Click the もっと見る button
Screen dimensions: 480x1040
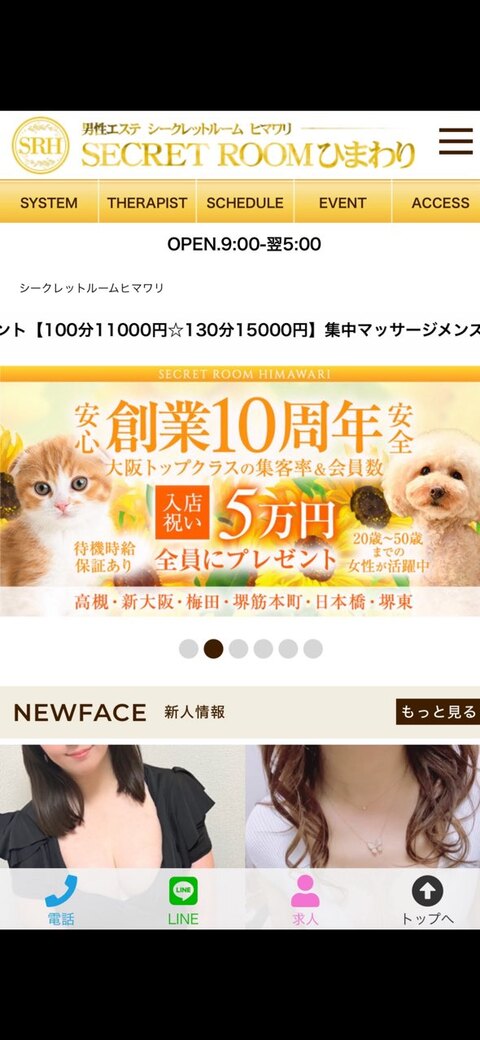tap(438, 712)
